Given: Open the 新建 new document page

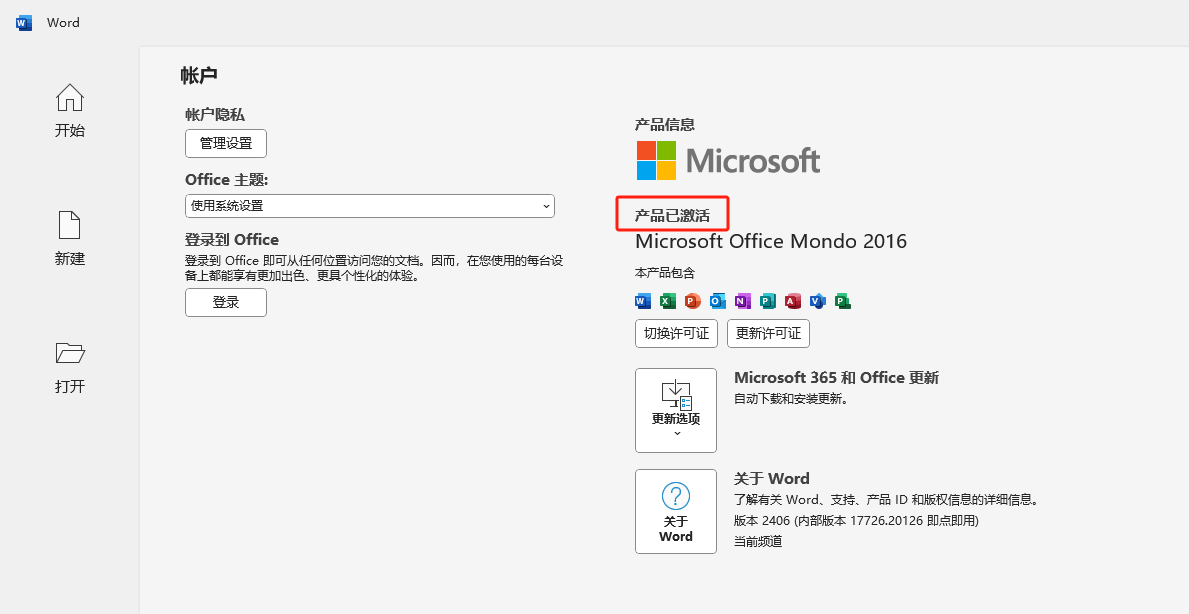Looking at the screenshot, I should pyautogui.click(x=70, y=239).
